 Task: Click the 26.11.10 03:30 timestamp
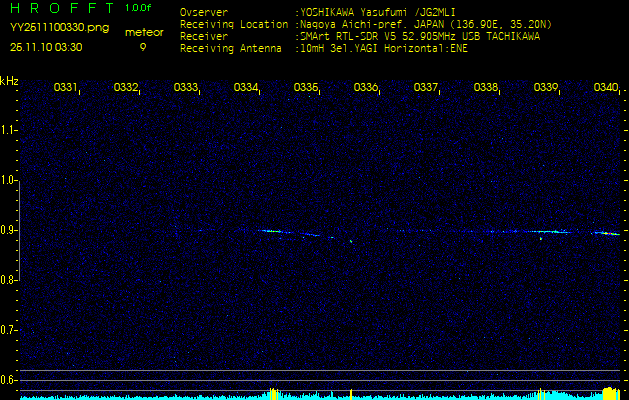point(46,46)
